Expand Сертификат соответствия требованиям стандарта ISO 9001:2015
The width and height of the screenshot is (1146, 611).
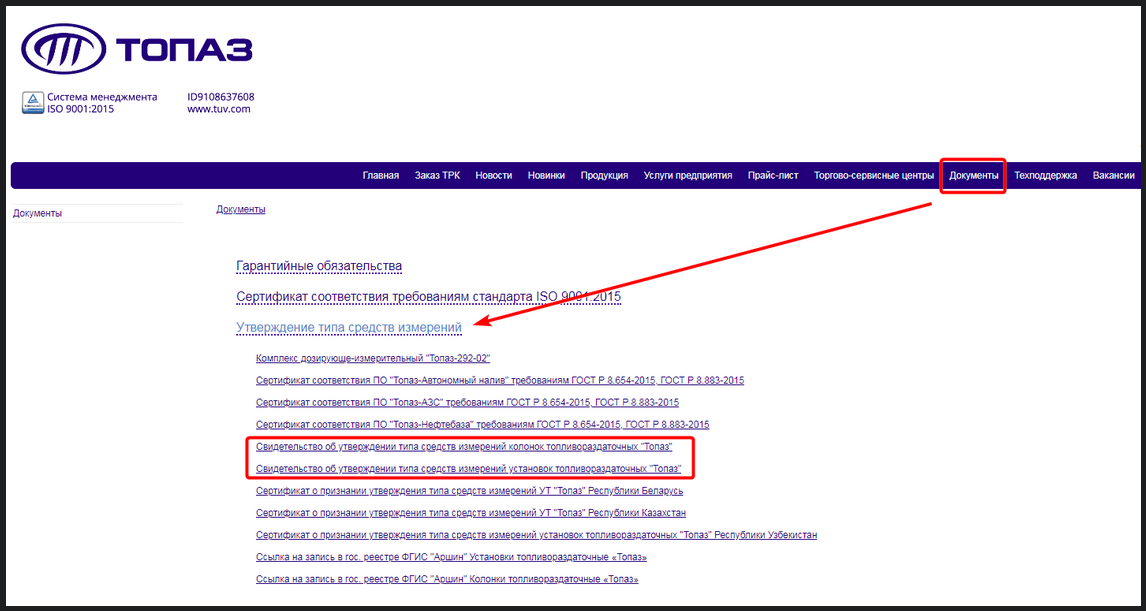(428, 297)
